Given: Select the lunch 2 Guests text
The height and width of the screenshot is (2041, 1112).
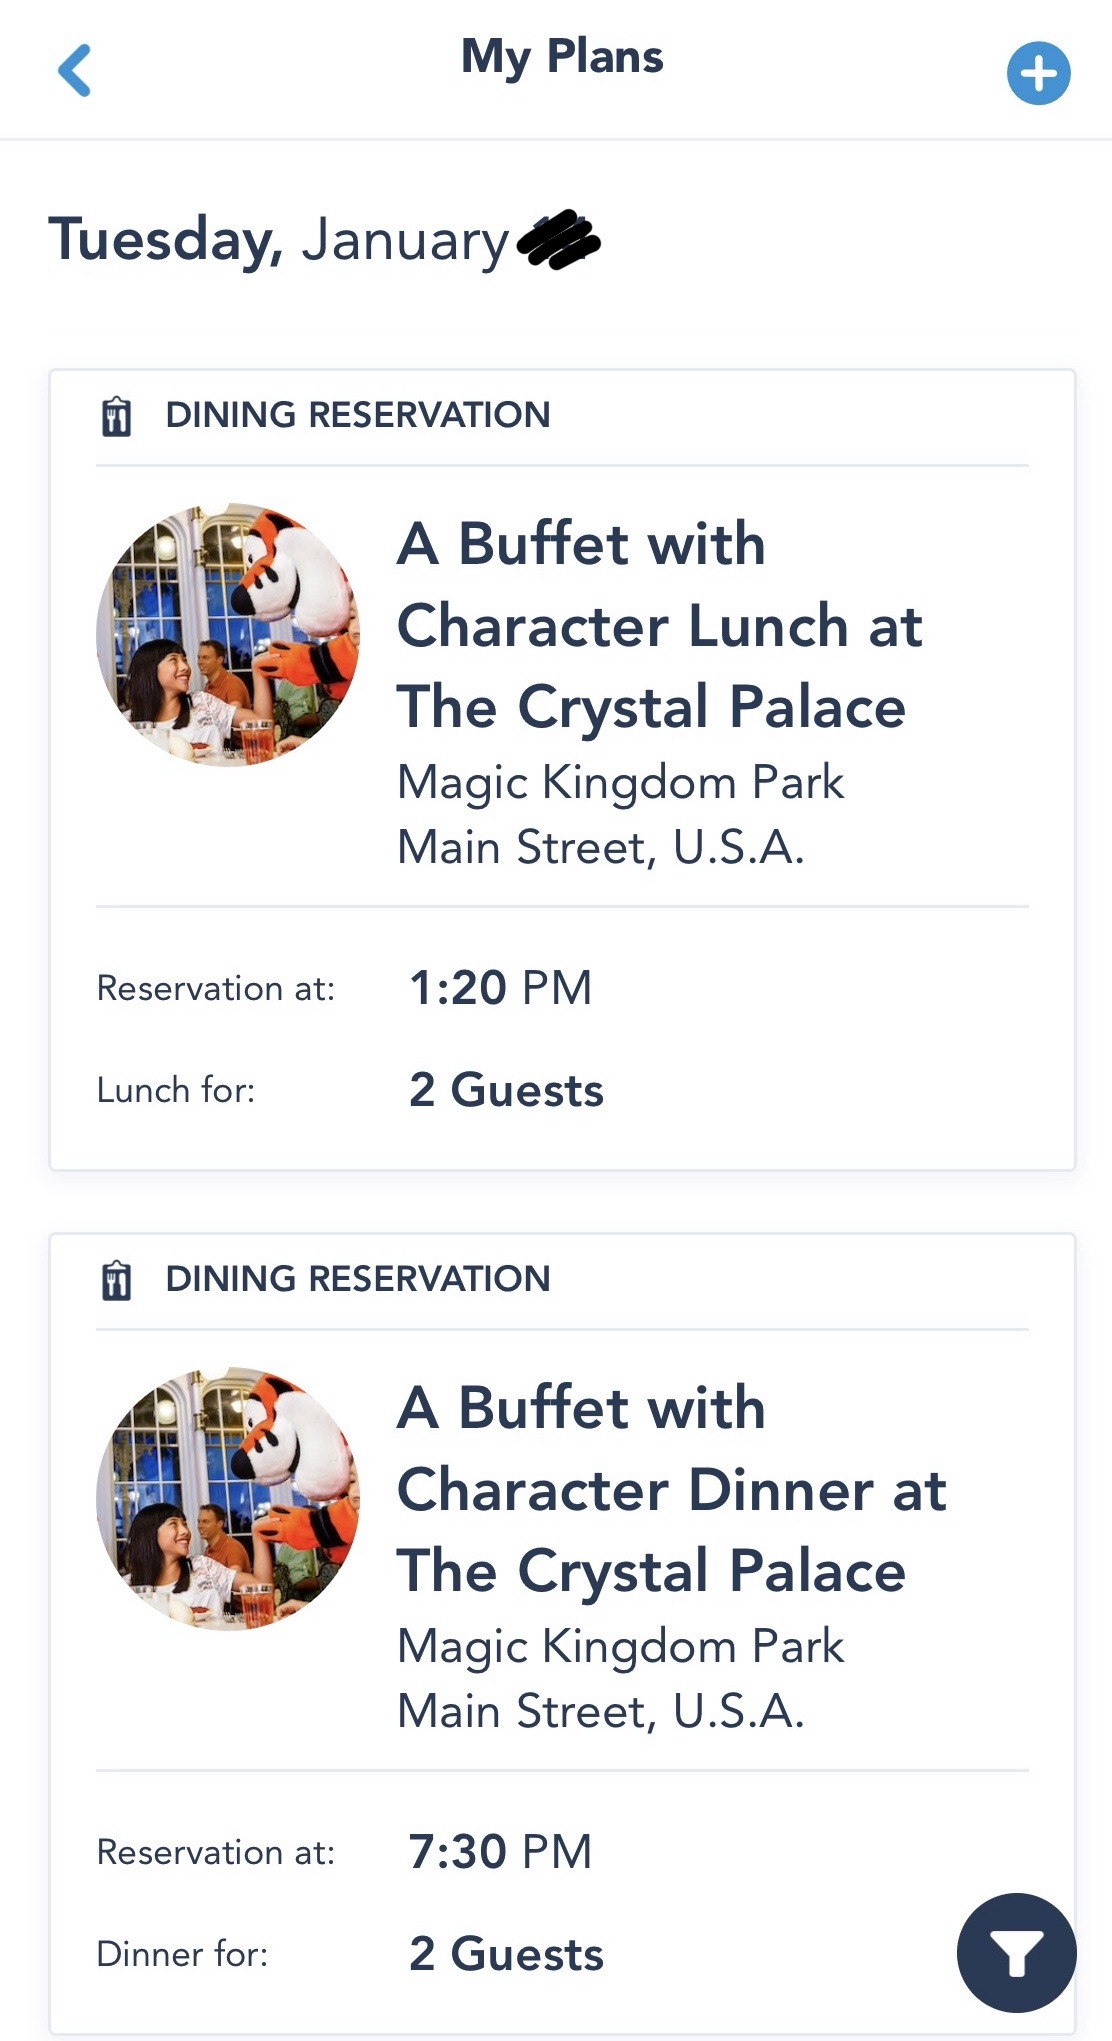Looking at the screenshot, I should click(506, 1090).
